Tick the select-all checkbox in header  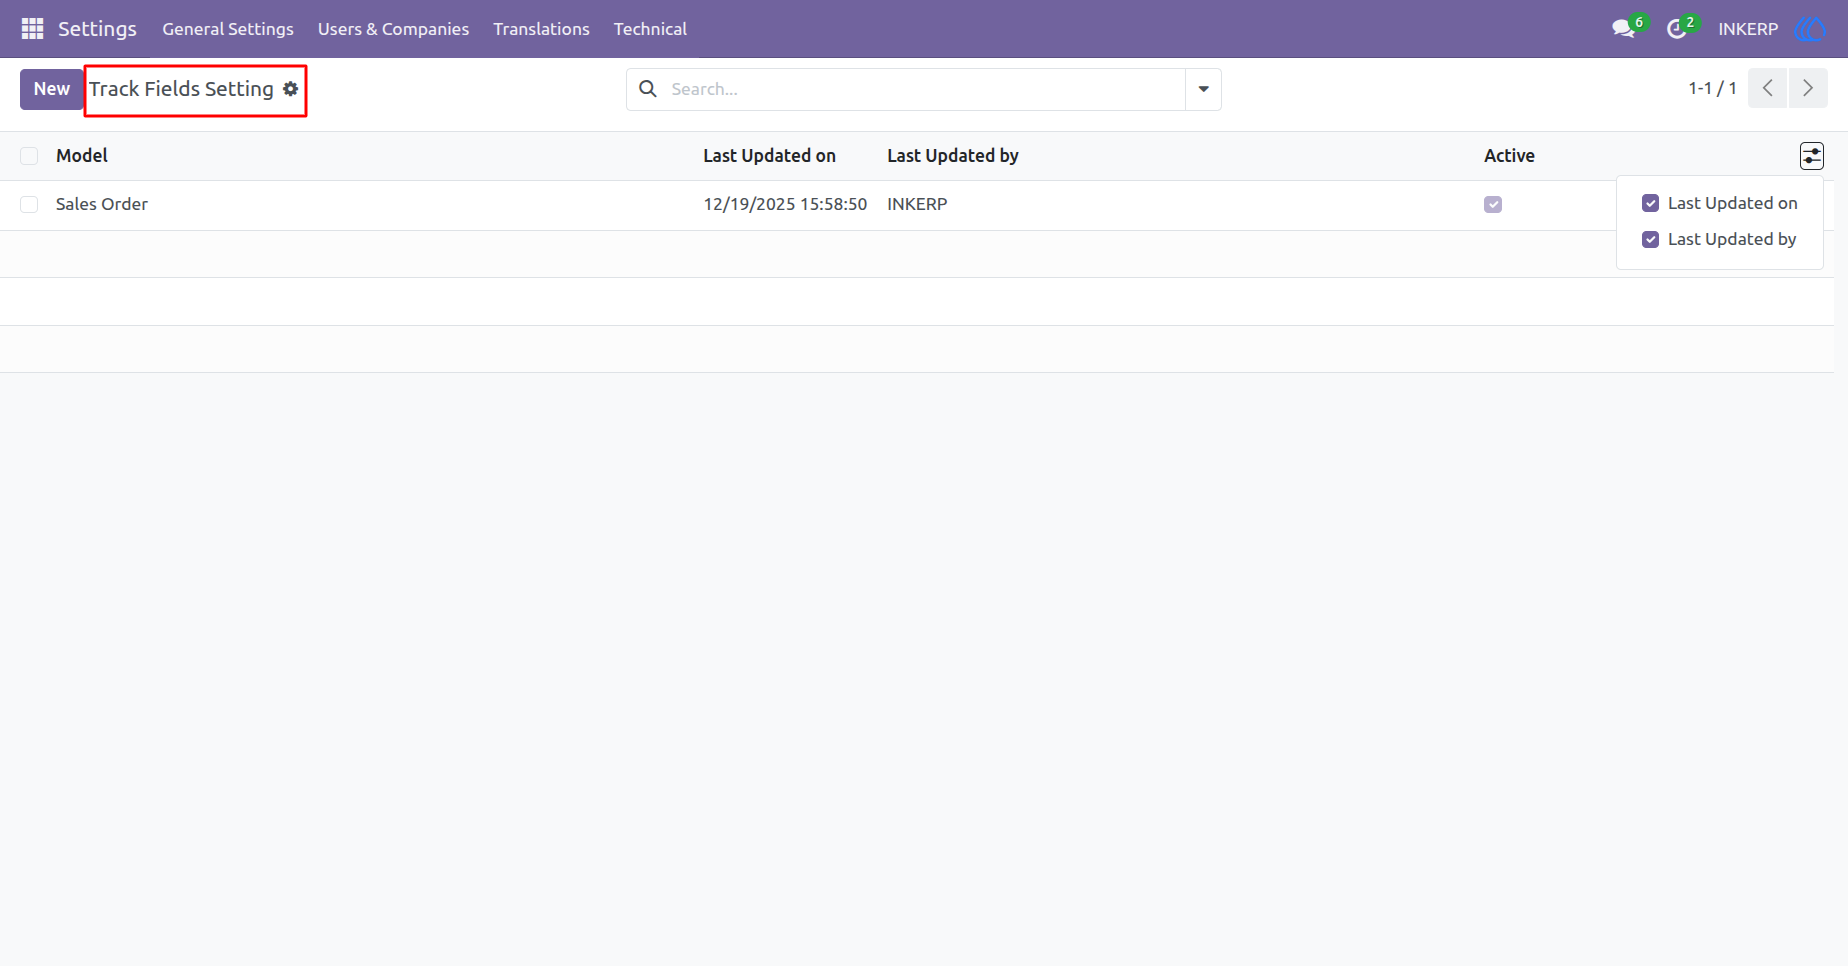point(29,156)
